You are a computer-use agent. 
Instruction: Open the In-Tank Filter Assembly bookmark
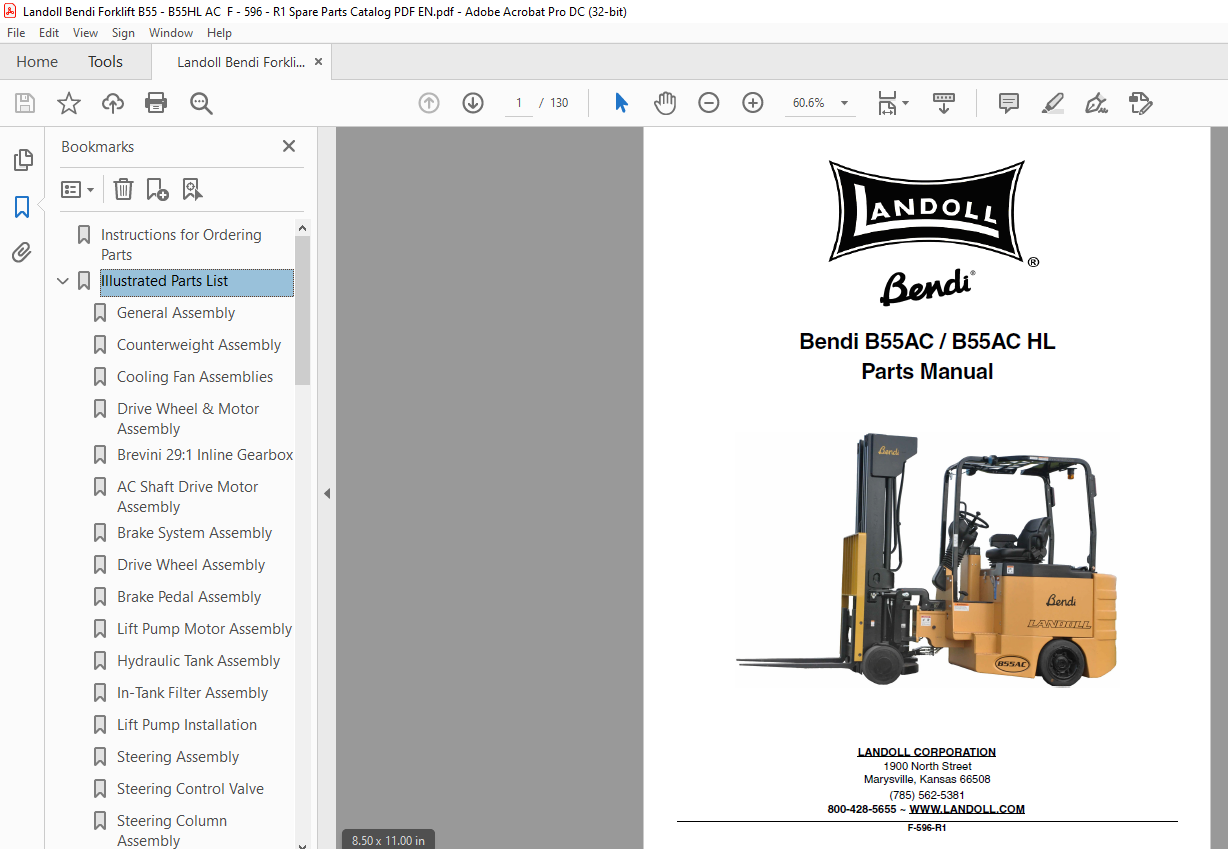click(x=192, y=693)
